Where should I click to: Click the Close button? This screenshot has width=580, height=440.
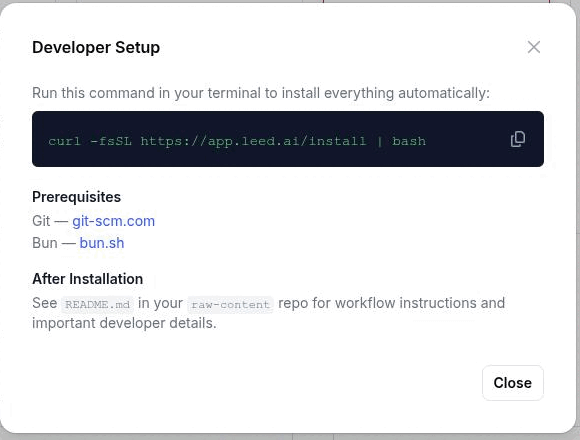point(513,383)
